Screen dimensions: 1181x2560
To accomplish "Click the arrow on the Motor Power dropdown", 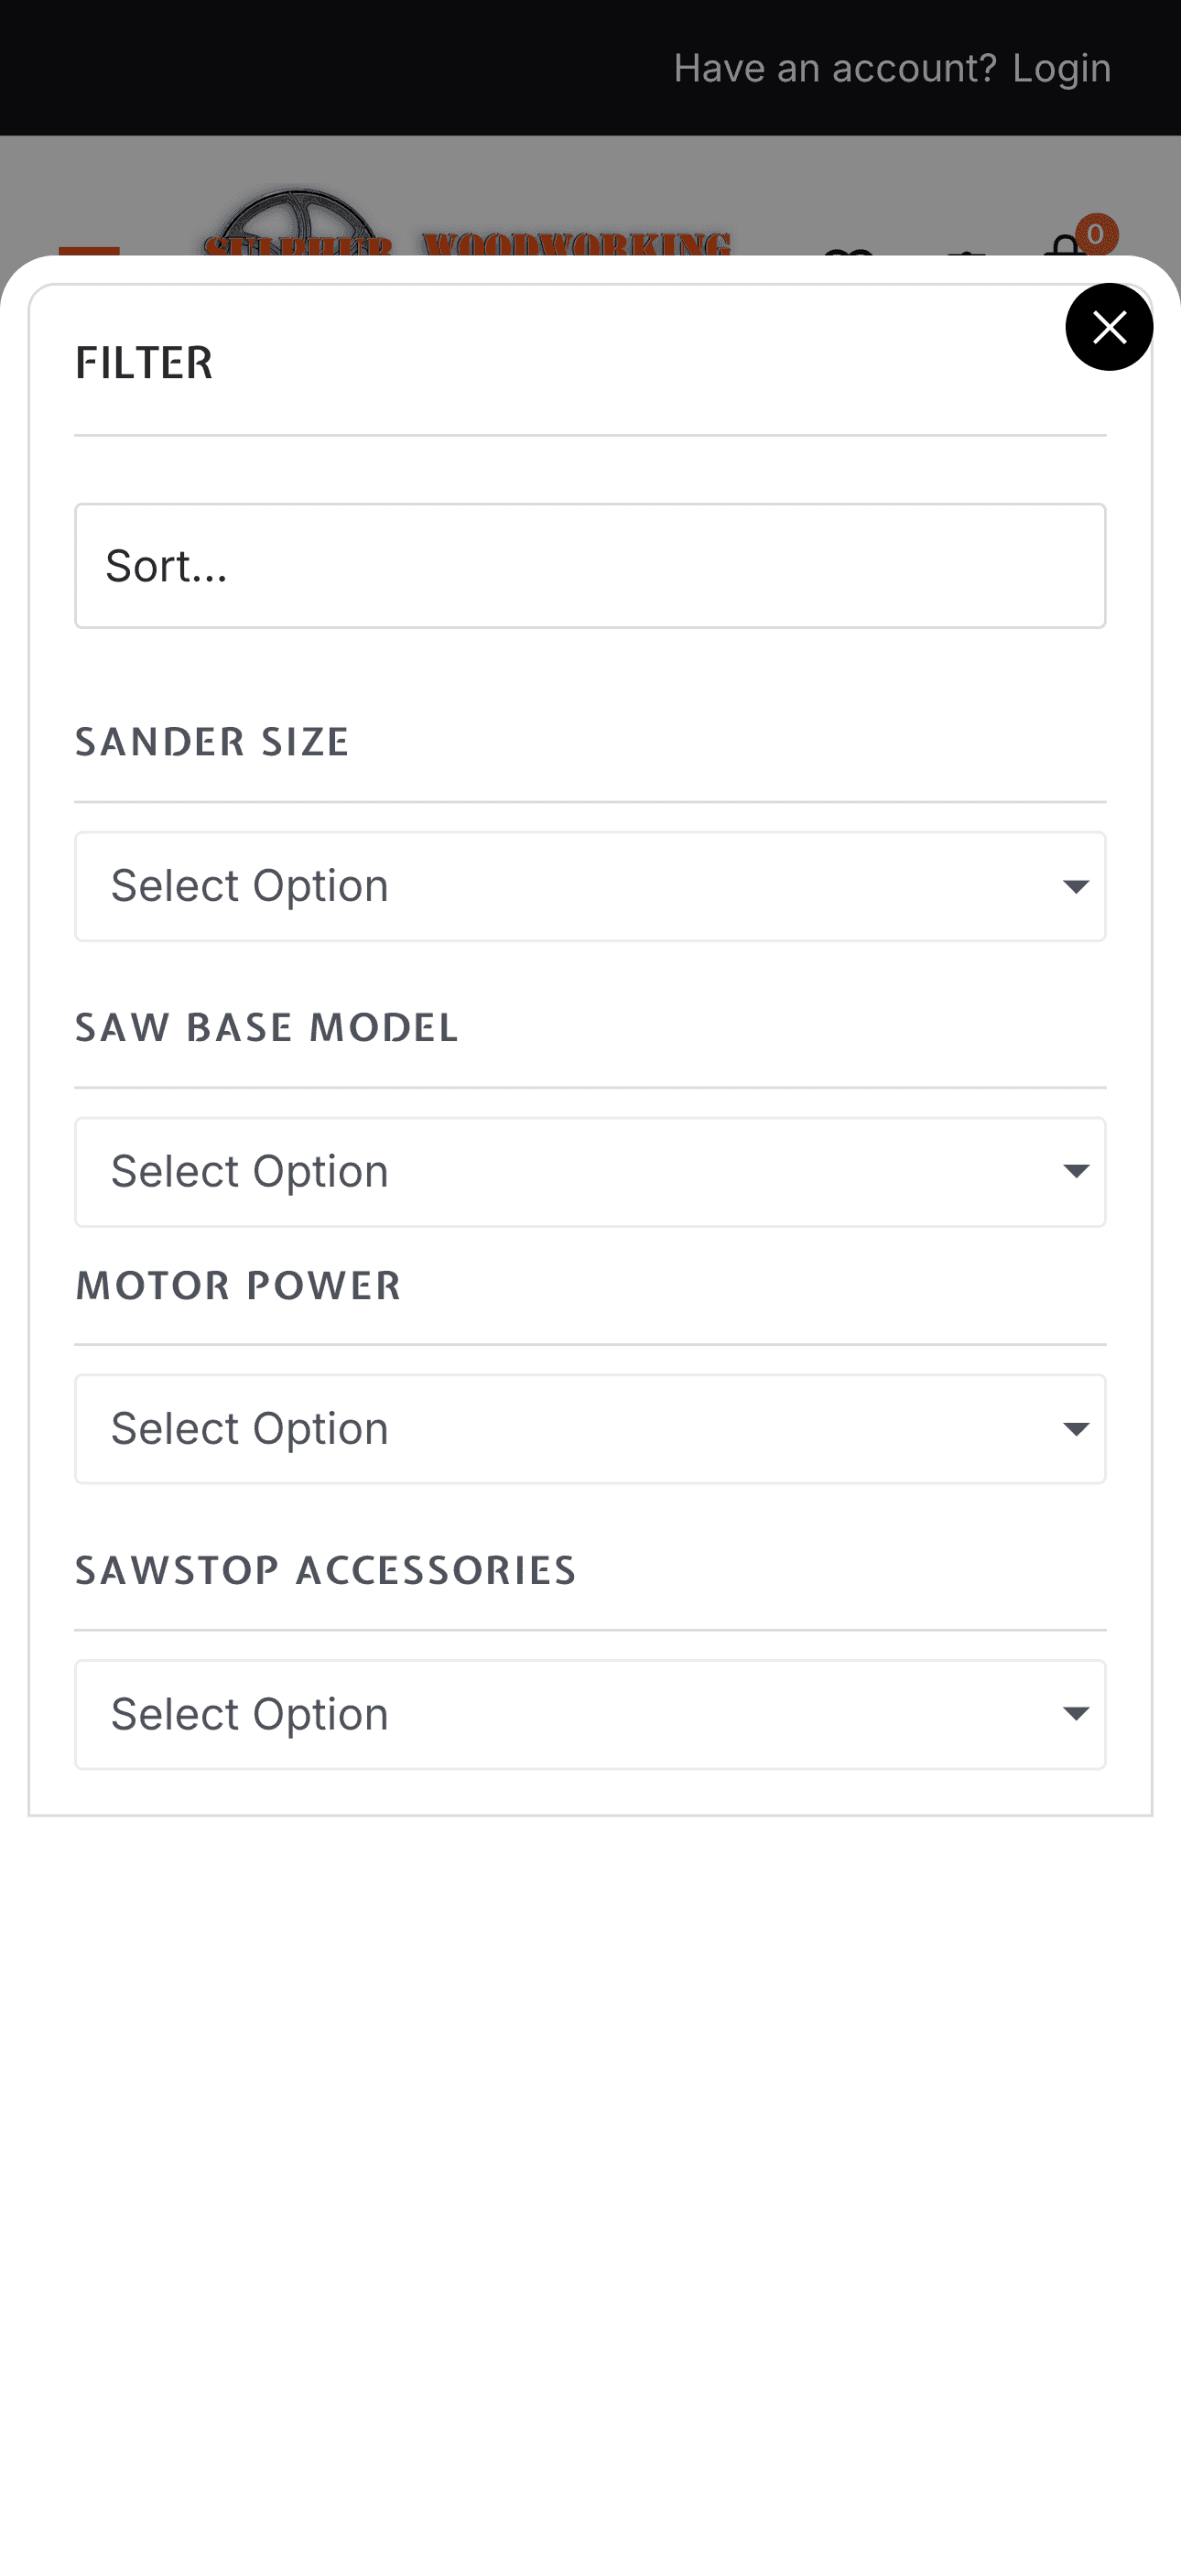I will 1075,1429.
